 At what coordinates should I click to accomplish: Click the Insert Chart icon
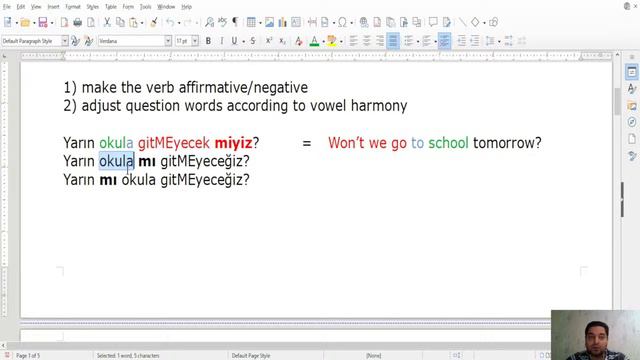282,22
